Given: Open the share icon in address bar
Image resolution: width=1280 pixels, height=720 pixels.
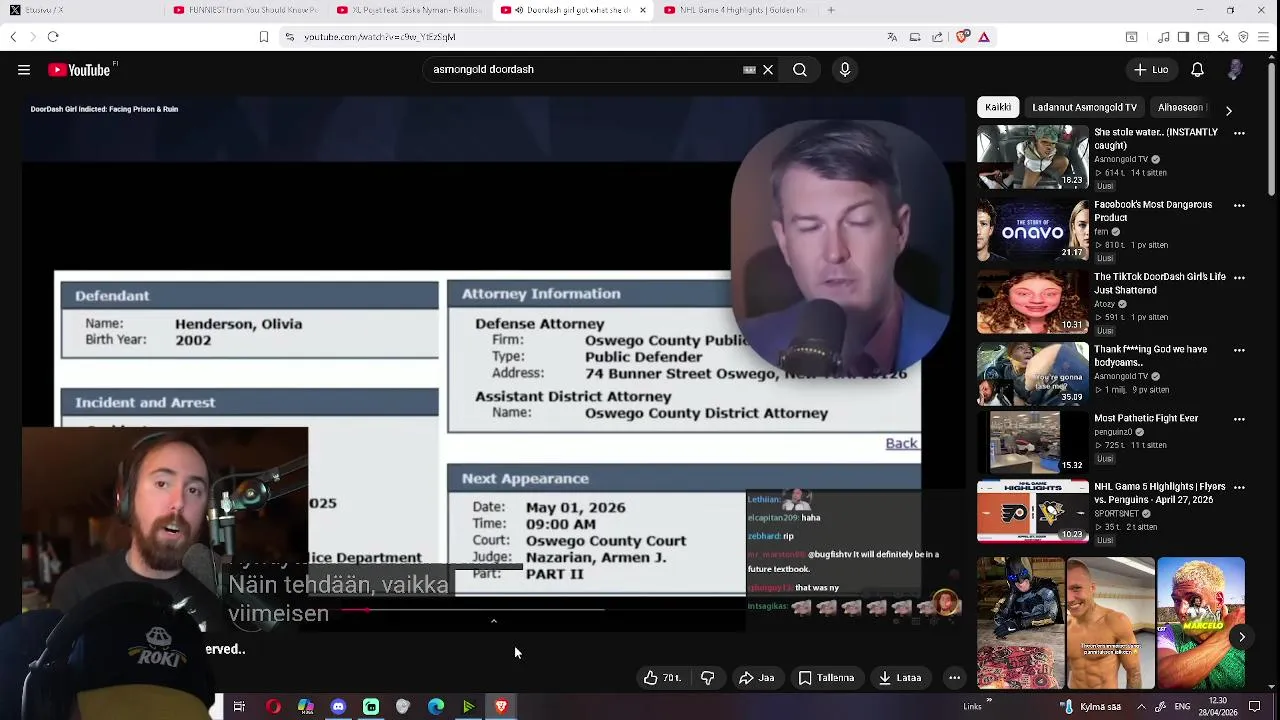Looking at the screenshot, I should pyautogui.click(x=937, y=37).
